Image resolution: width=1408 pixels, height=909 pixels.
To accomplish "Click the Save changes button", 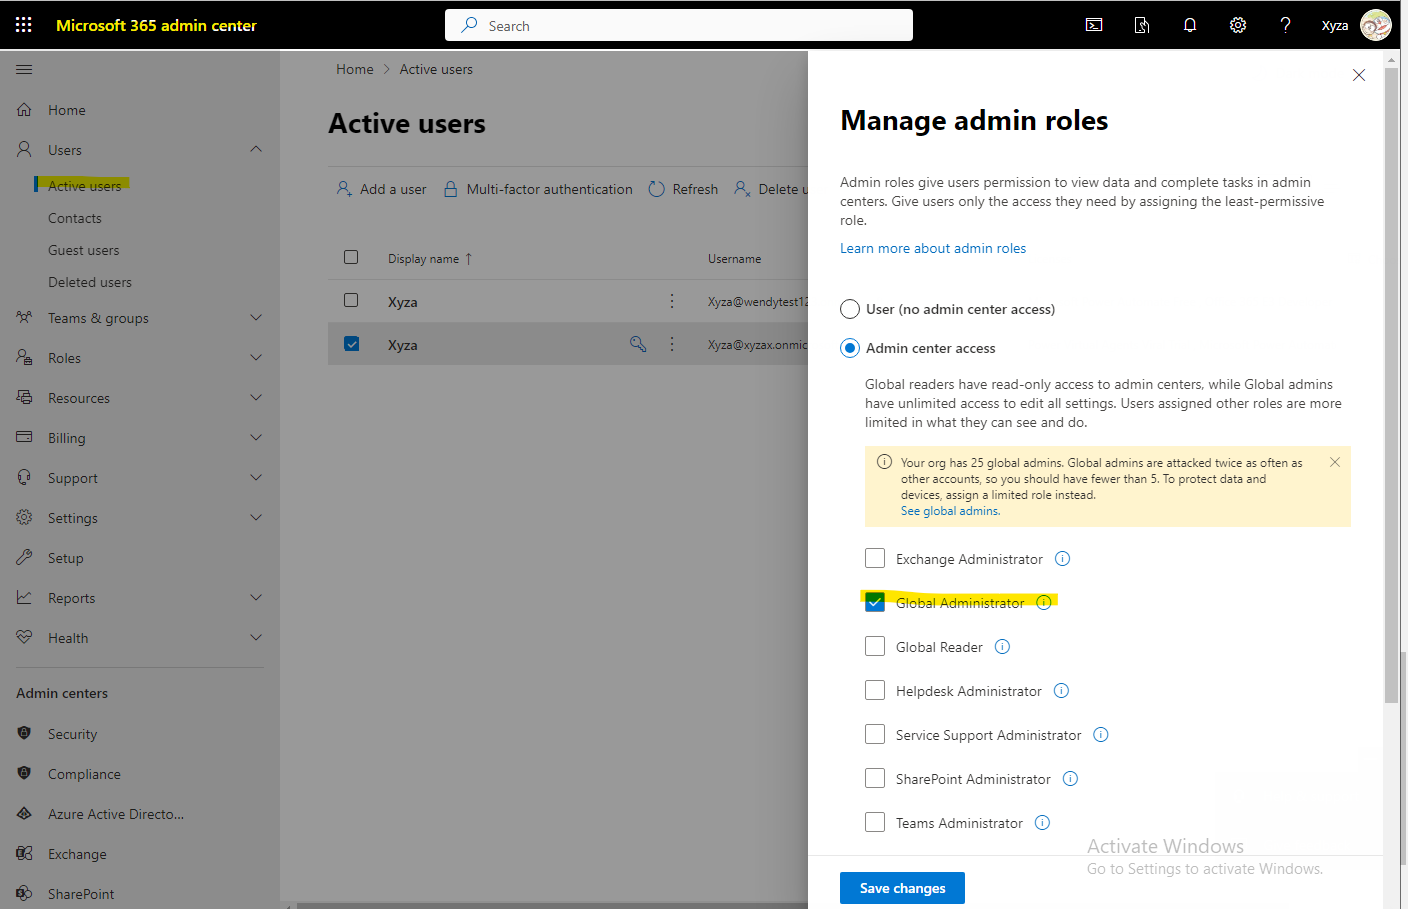I will pyautogui.click(x=902, y=888).
